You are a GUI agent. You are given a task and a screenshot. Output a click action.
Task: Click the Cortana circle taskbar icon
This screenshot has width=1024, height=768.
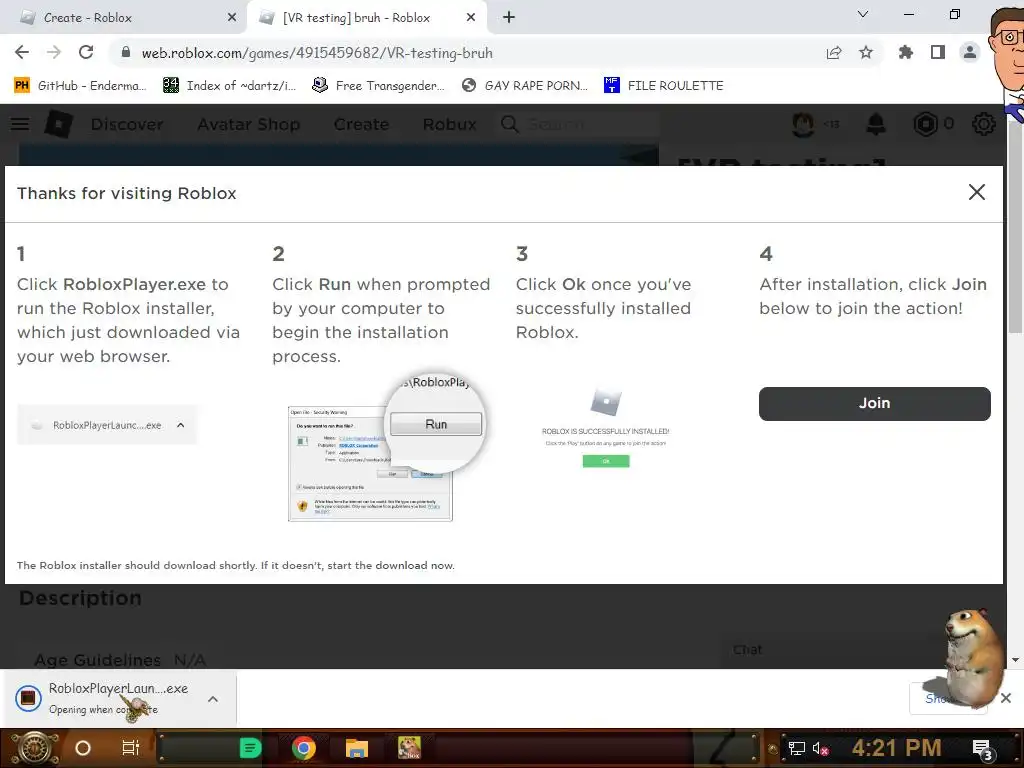[83, 748]
